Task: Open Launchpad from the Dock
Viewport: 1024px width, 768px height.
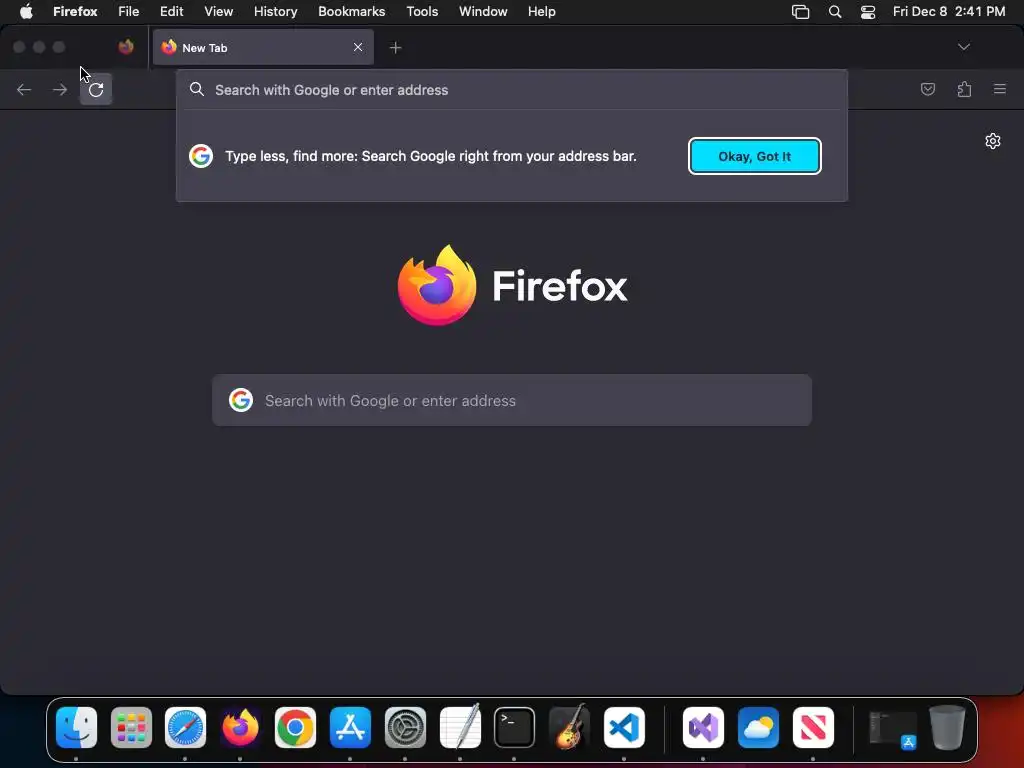Action: [131, 727]
